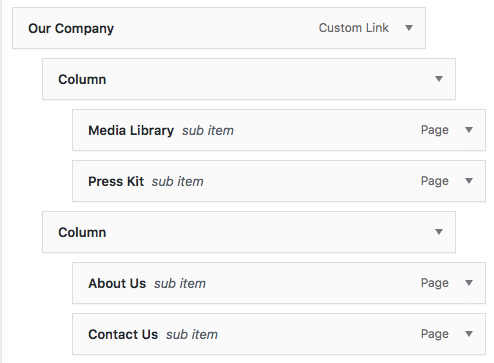494x363 pixels.
Task: Click the Page label on Contact Us
Action: tap(435, 334)
